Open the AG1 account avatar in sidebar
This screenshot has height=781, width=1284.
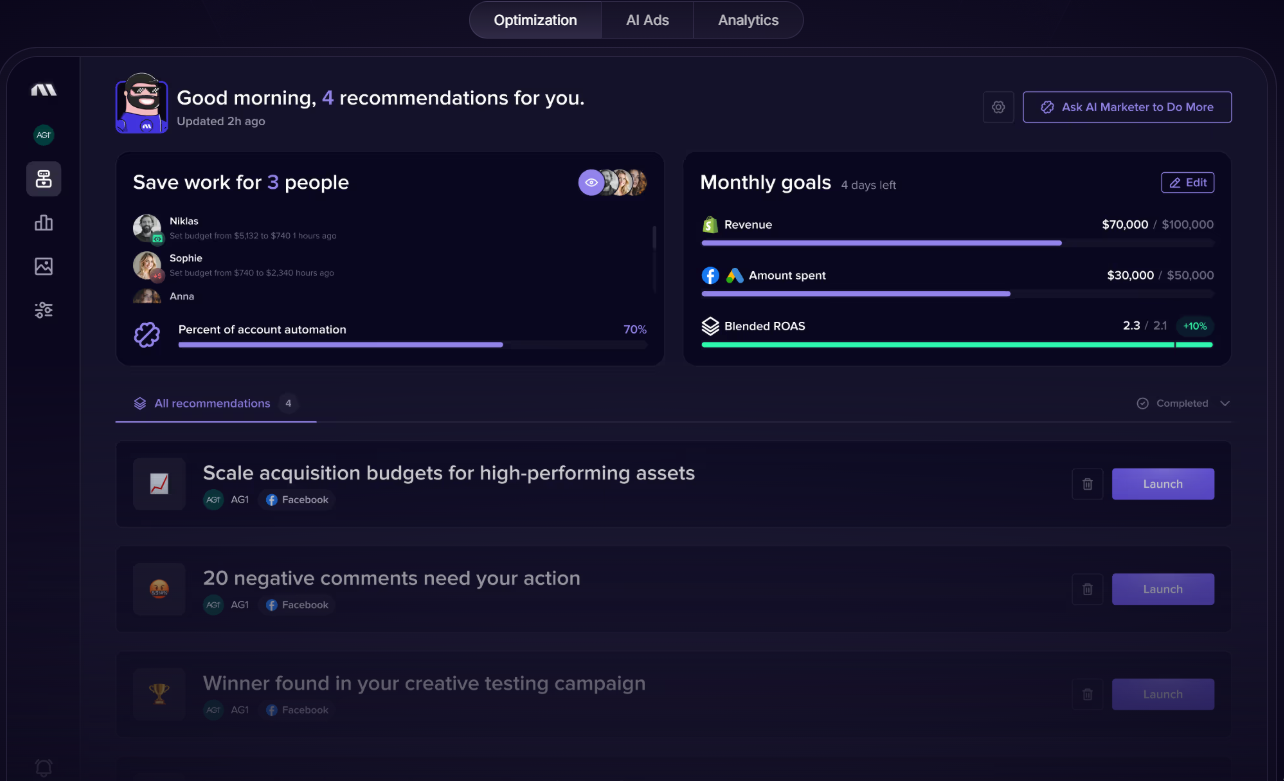point(43,135)
